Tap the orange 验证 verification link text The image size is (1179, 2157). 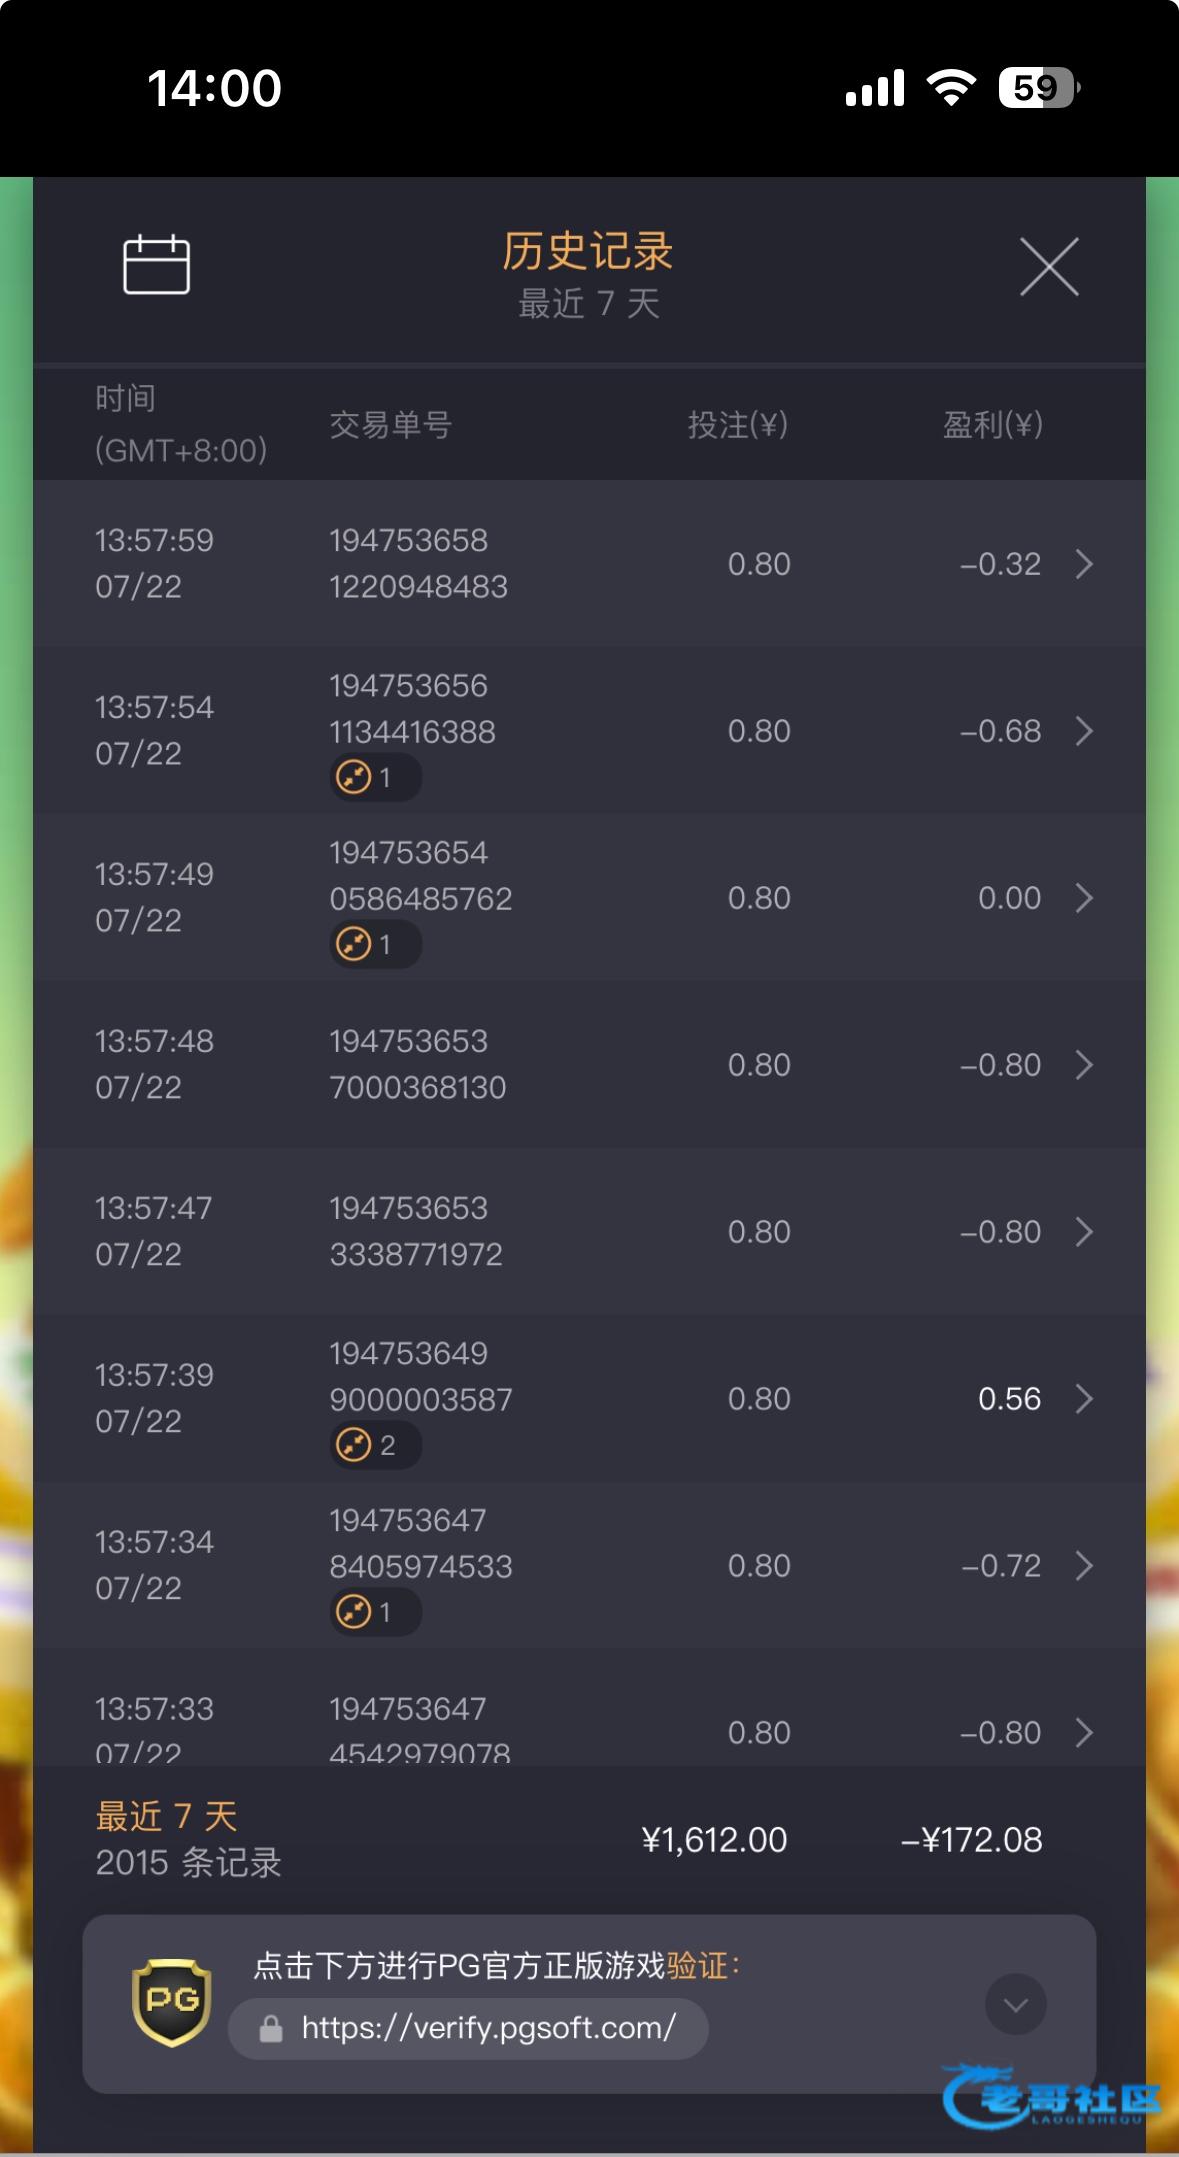coord(697,1966)
